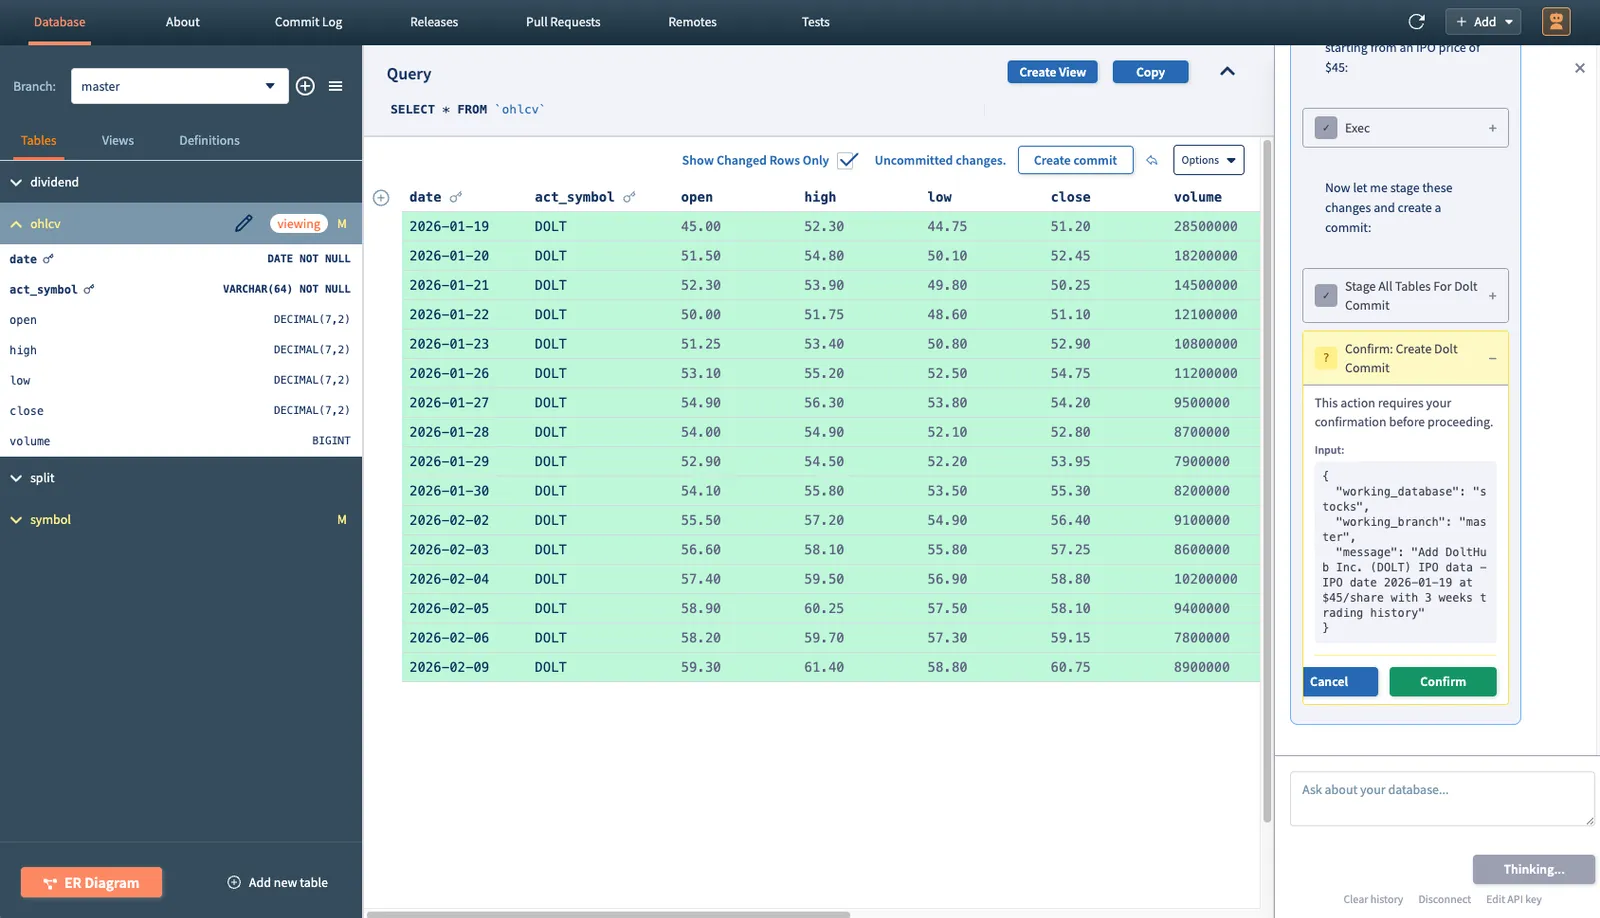Expand the Exec step details
The width and height of the screenshot is (1600, 918).
(x=1492, y=128)
